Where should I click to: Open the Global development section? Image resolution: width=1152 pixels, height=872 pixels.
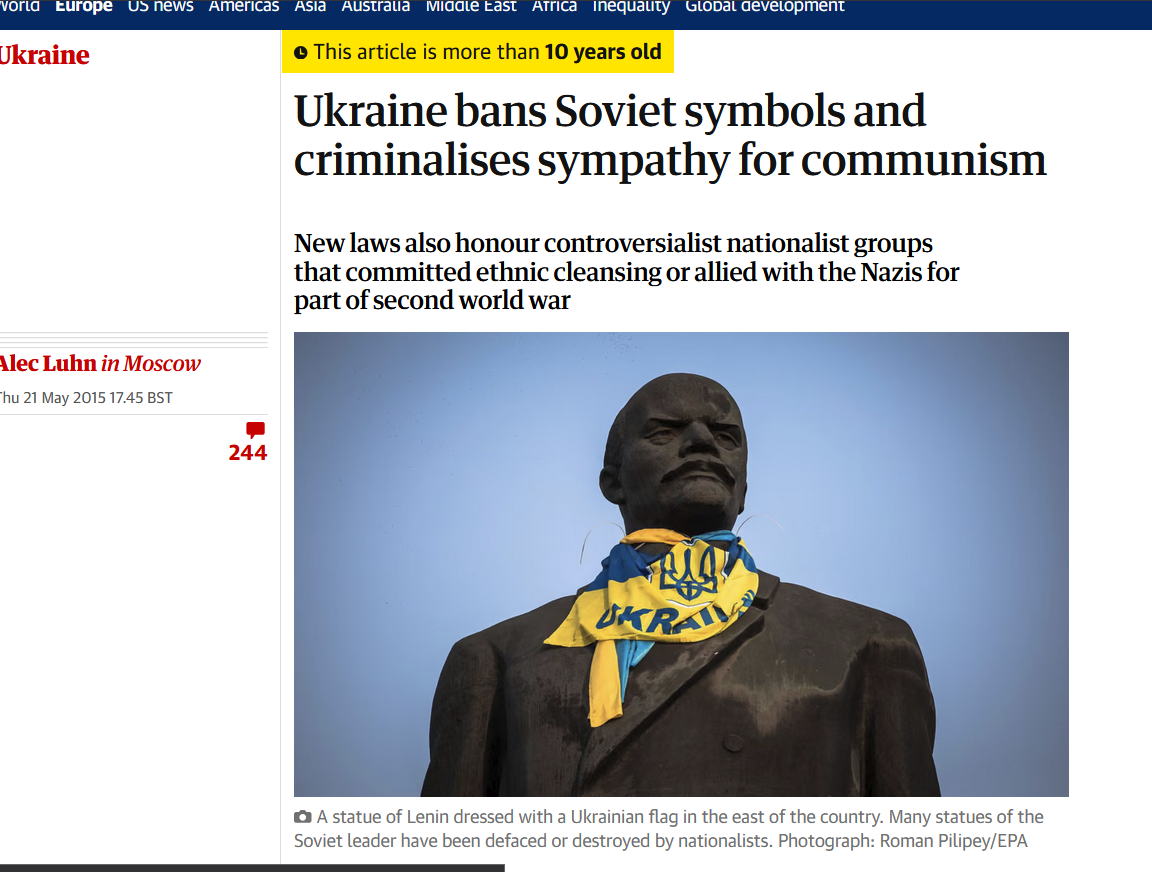[765, 7]
